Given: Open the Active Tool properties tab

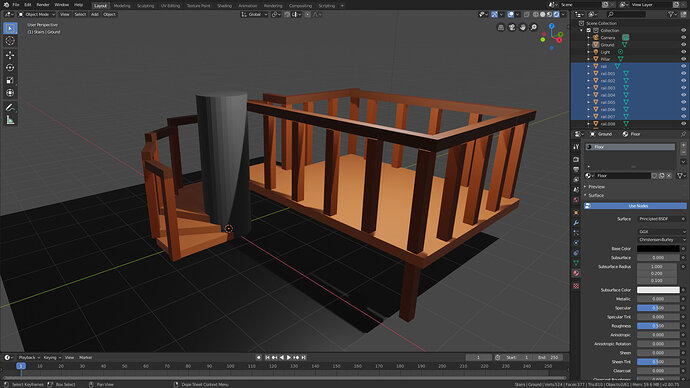Looking at the screenshot, I should click(576, 146).
